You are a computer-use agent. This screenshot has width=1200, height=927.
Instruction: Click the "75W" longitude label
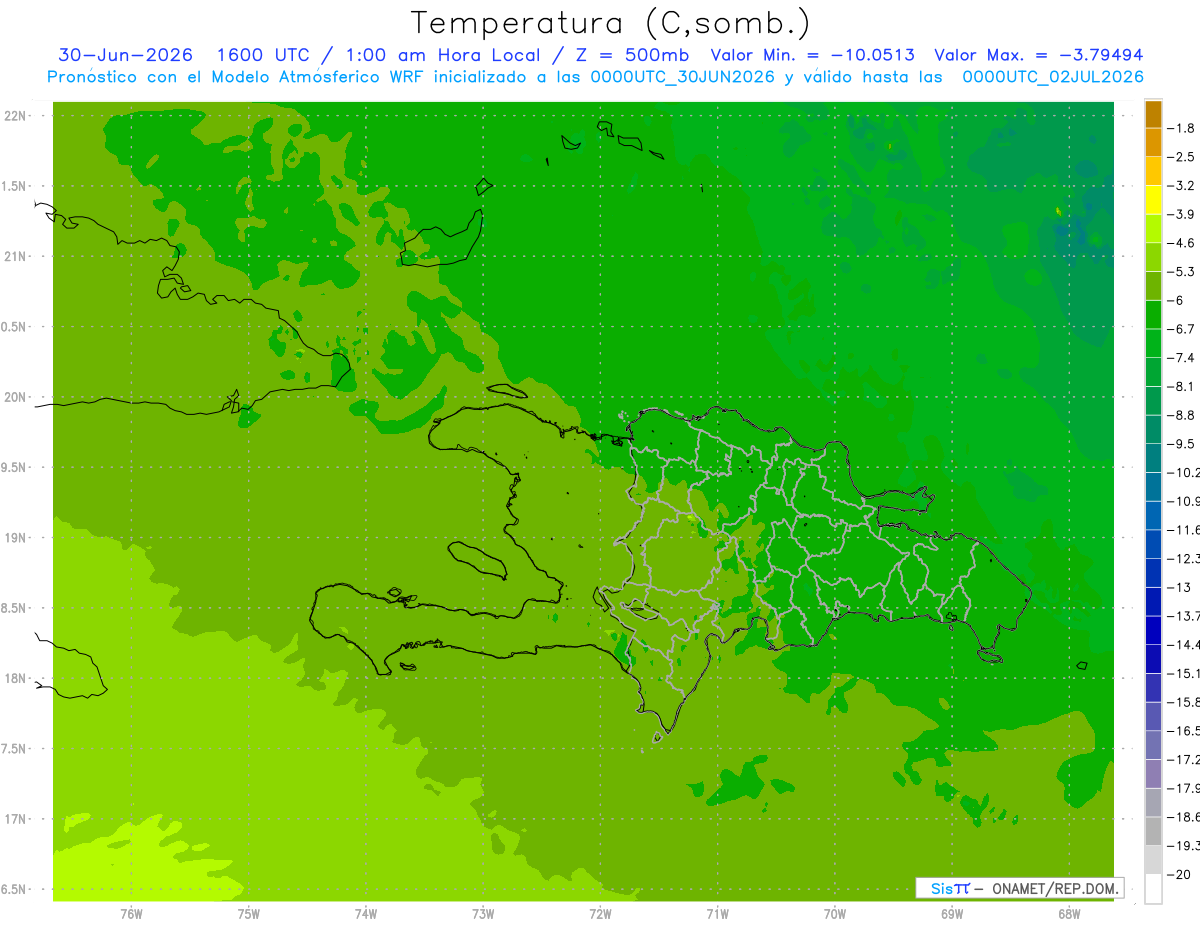[x=249, y=913]
